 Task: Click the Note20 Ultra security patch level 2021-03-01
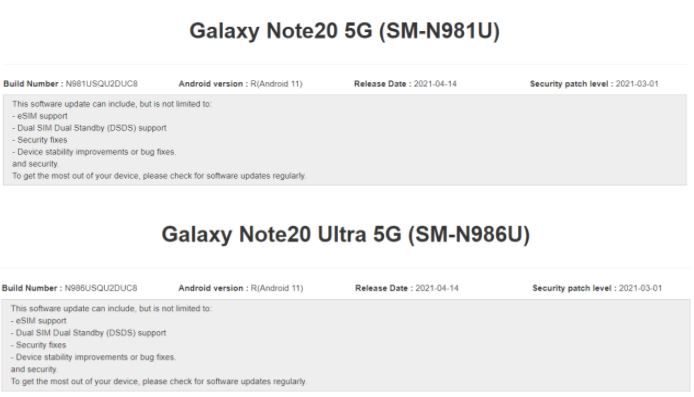[640, 288]
